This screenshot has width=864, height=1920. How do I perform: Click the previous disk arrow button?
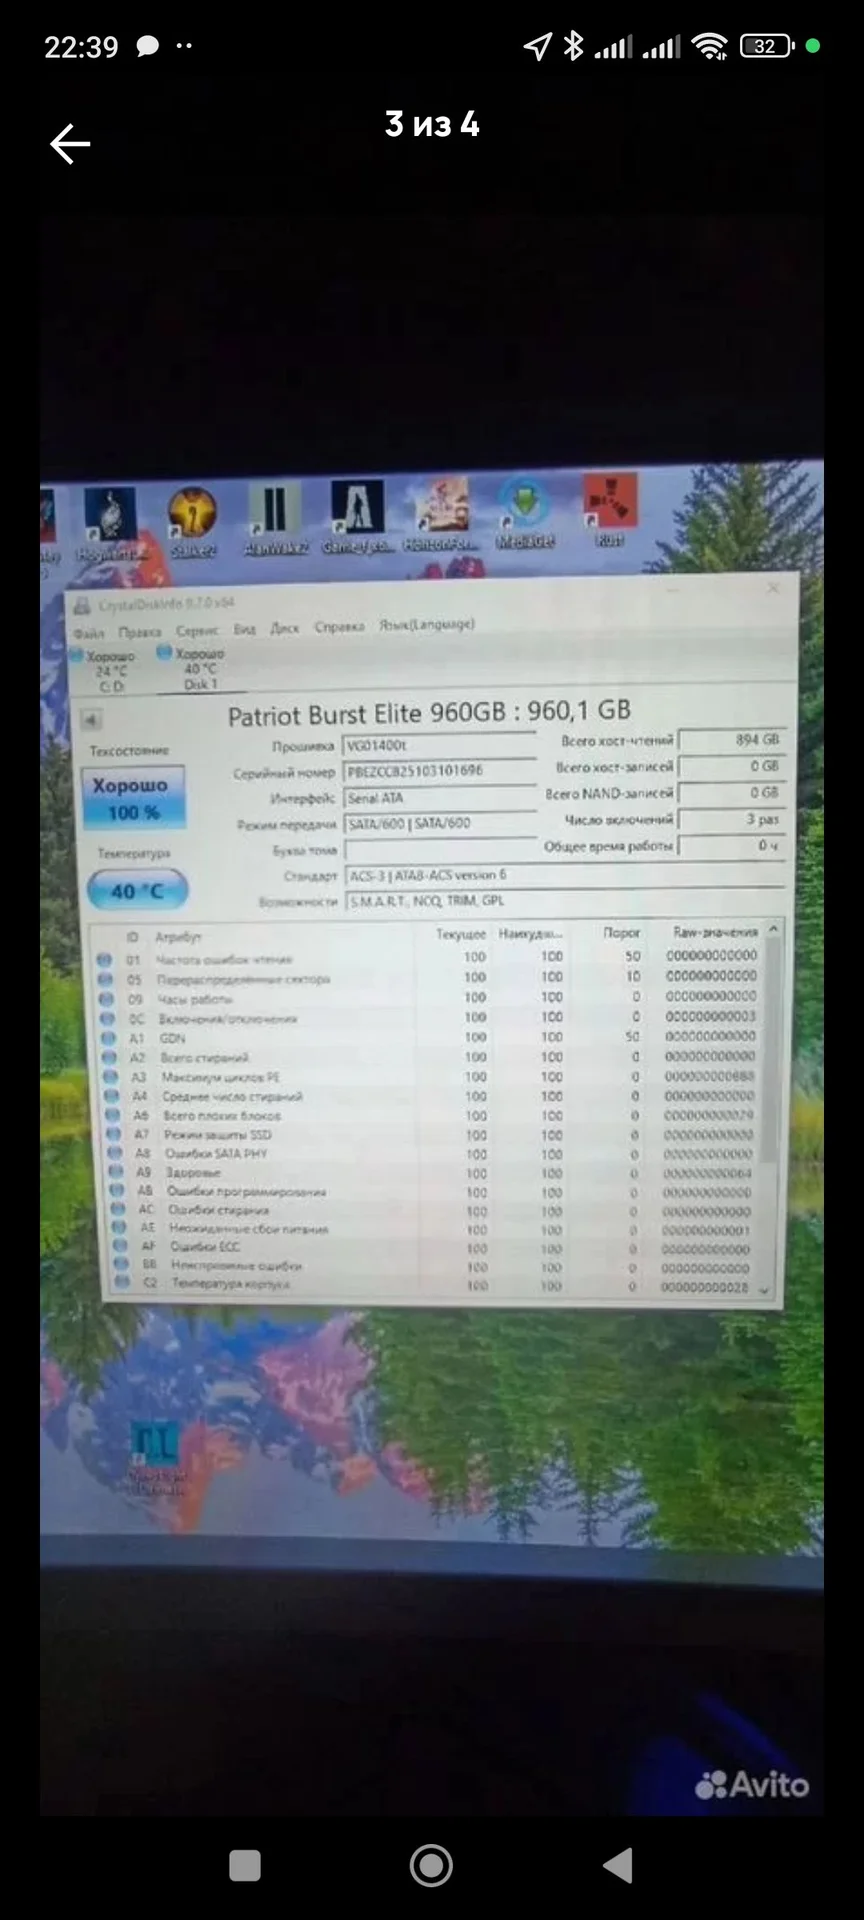click(91, 720)
